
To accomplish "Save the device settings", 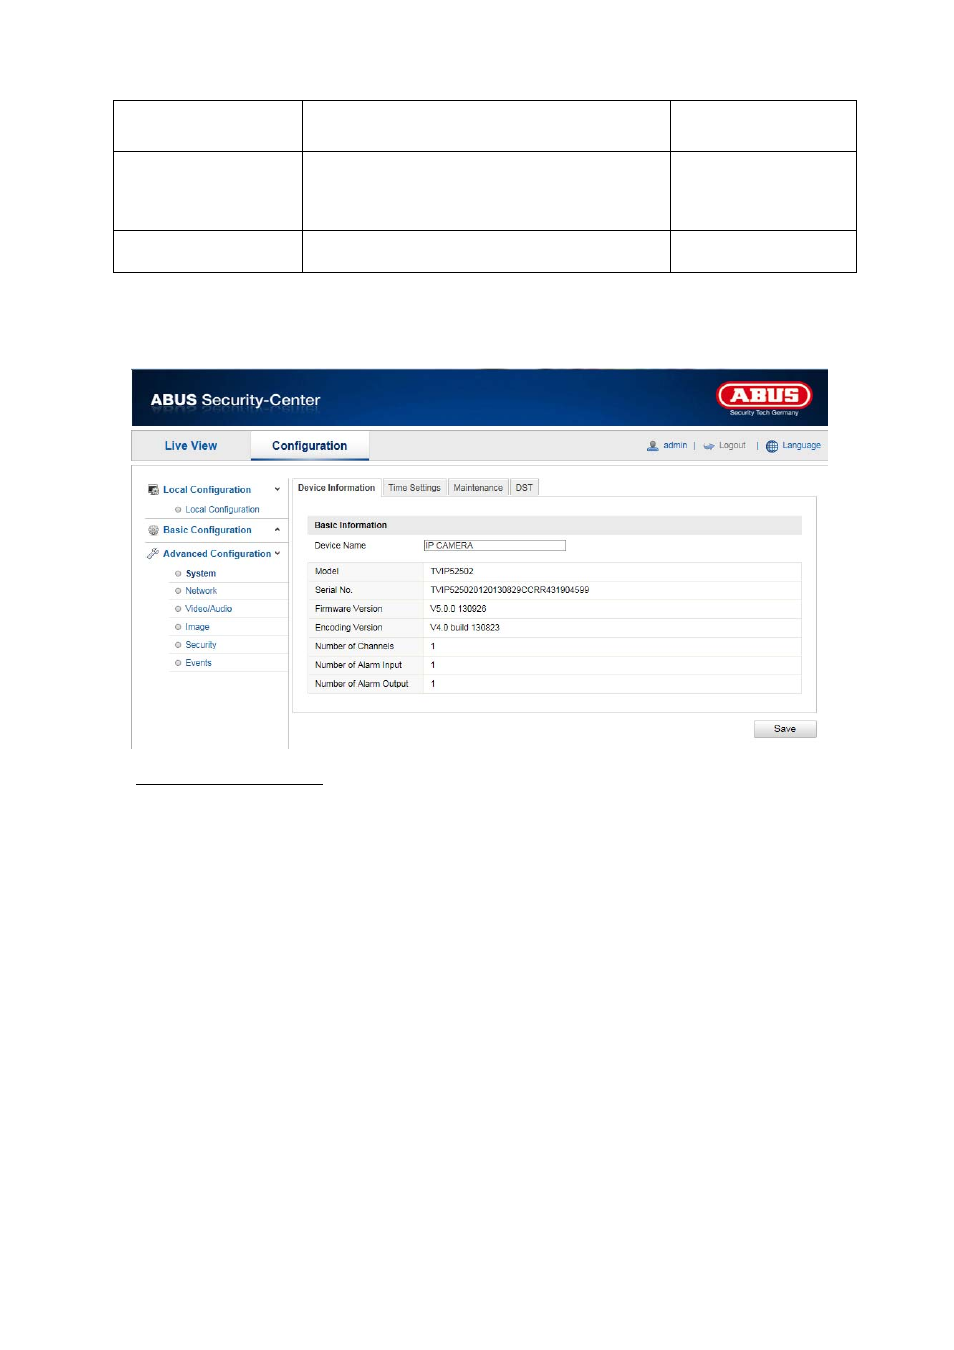I will (x=785, y=729).
